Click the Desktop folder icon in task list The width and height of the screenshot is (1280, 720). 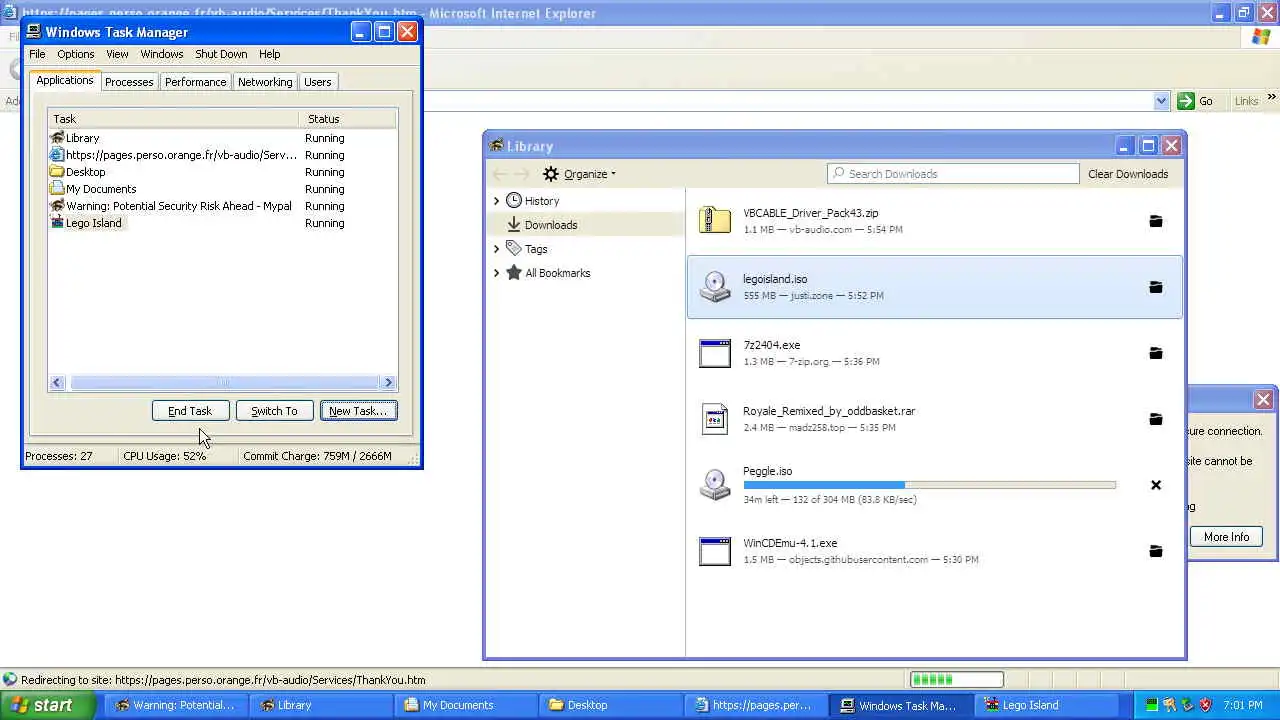coord(57,172)
